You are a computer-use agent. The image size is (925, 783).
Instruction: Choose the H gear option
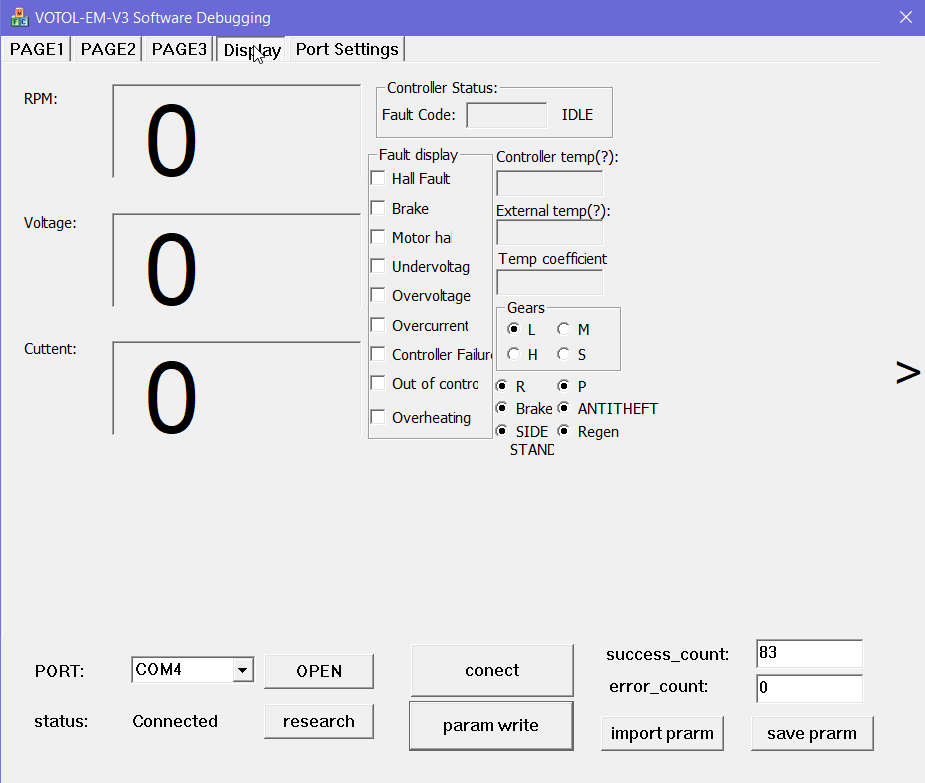pos(514,354)
